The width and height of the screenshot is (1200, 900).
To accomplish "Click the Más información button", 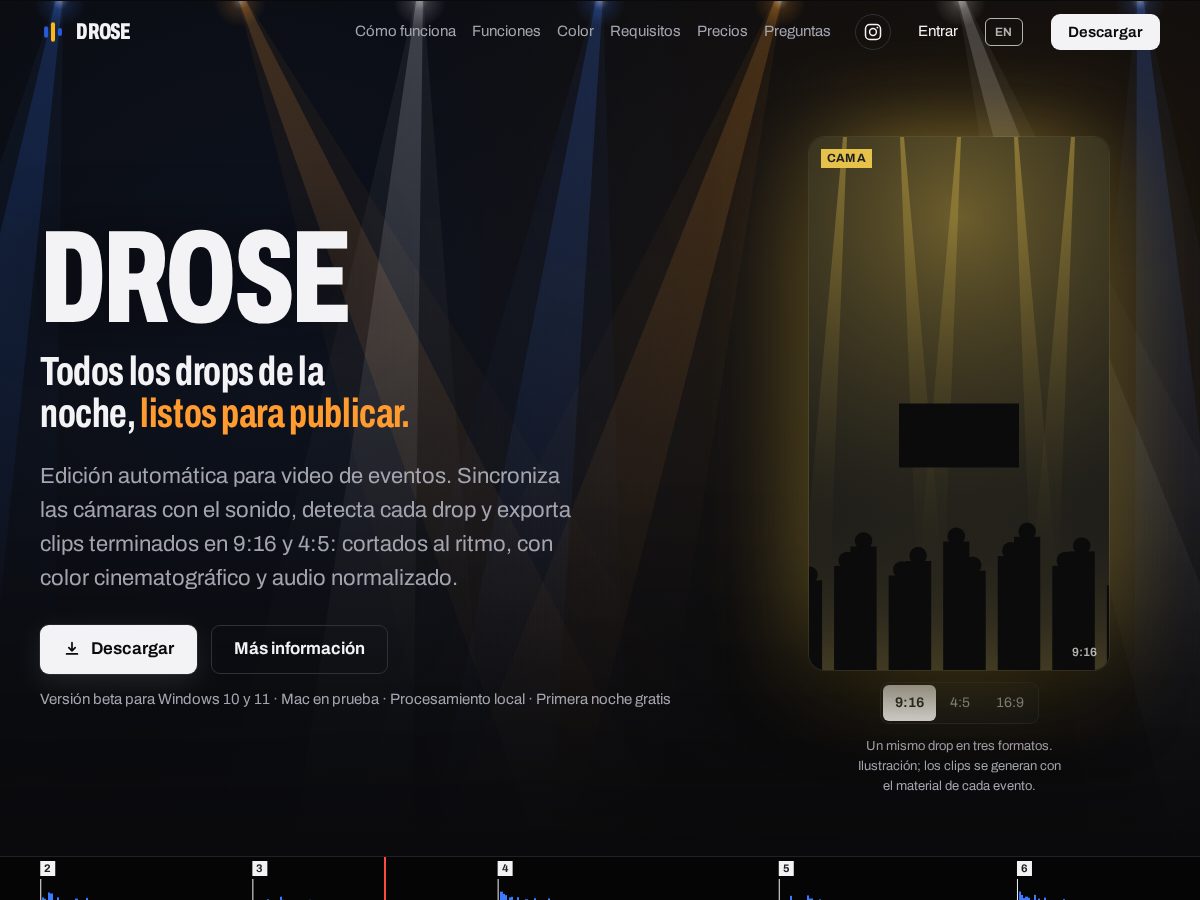I will [299, 649].
